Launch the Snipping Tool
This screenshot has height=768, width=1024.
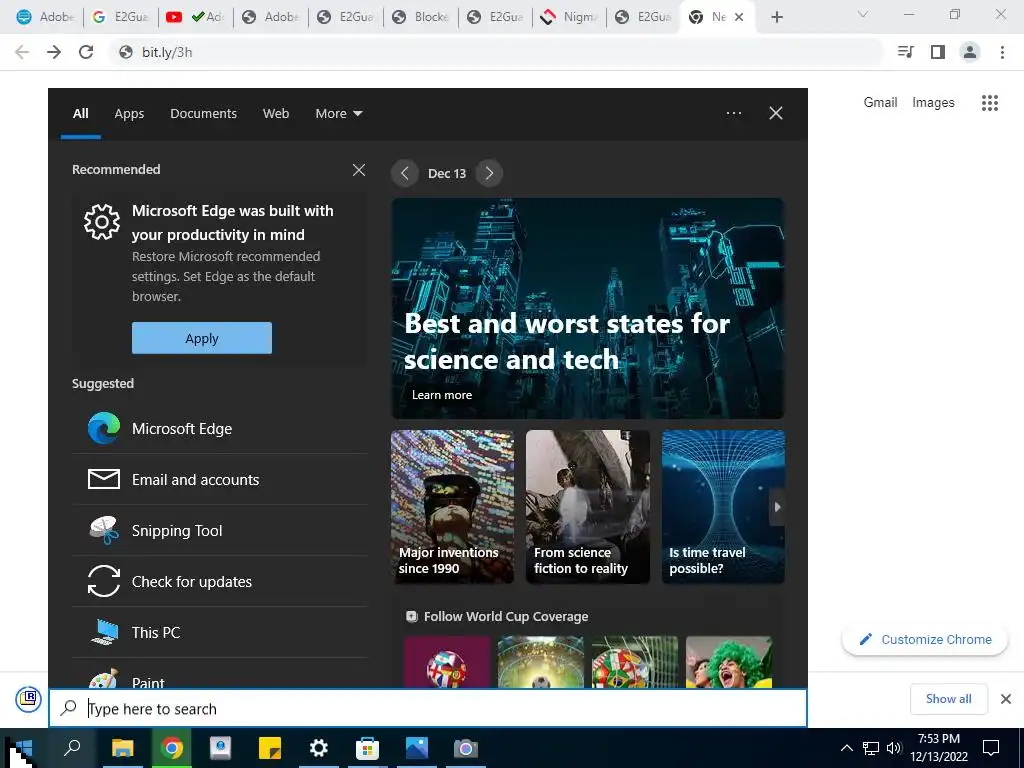(219, 530)
